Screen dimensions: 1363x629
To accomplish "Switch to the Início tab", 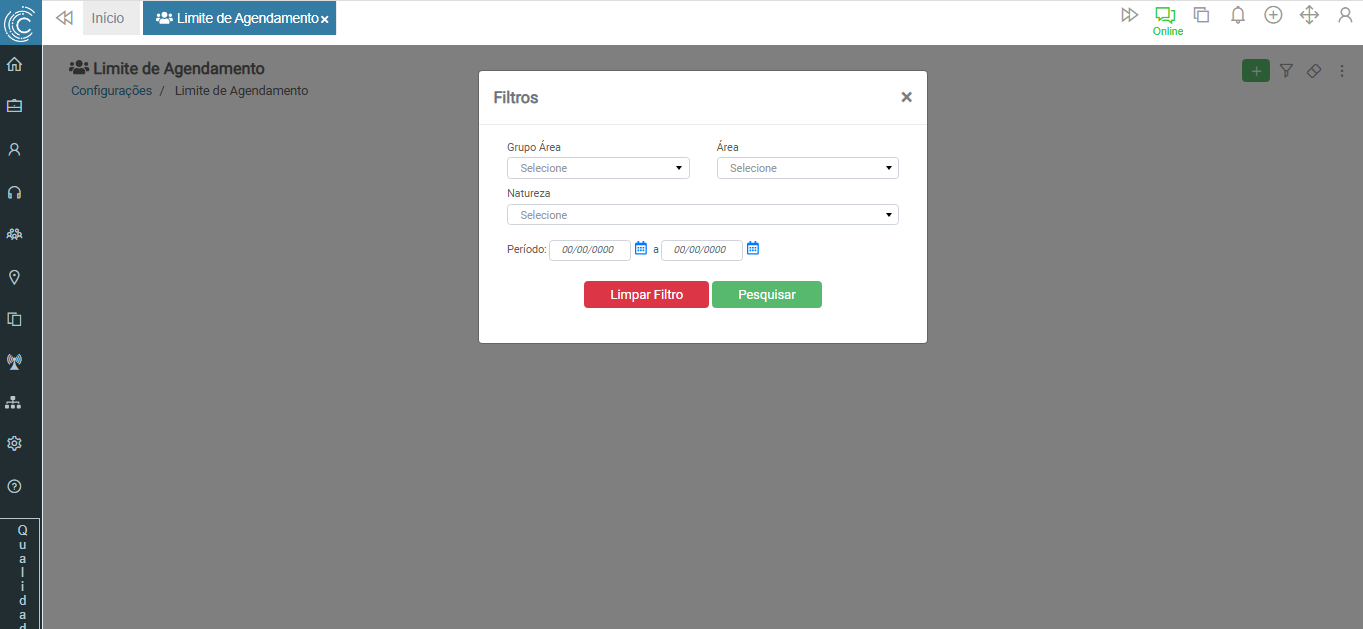I will [x=108, y=18].
